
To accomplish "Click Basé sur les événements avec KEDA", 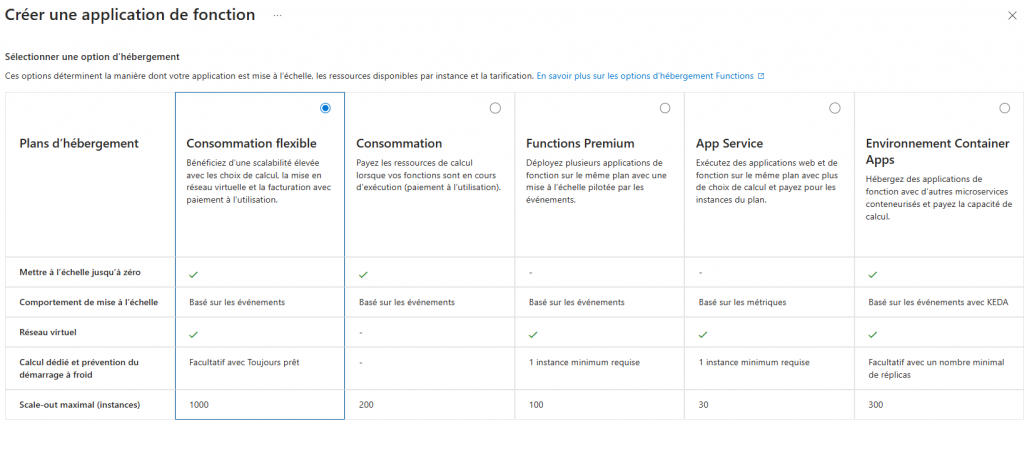I will pyautogui.click(x=938, y=302).
